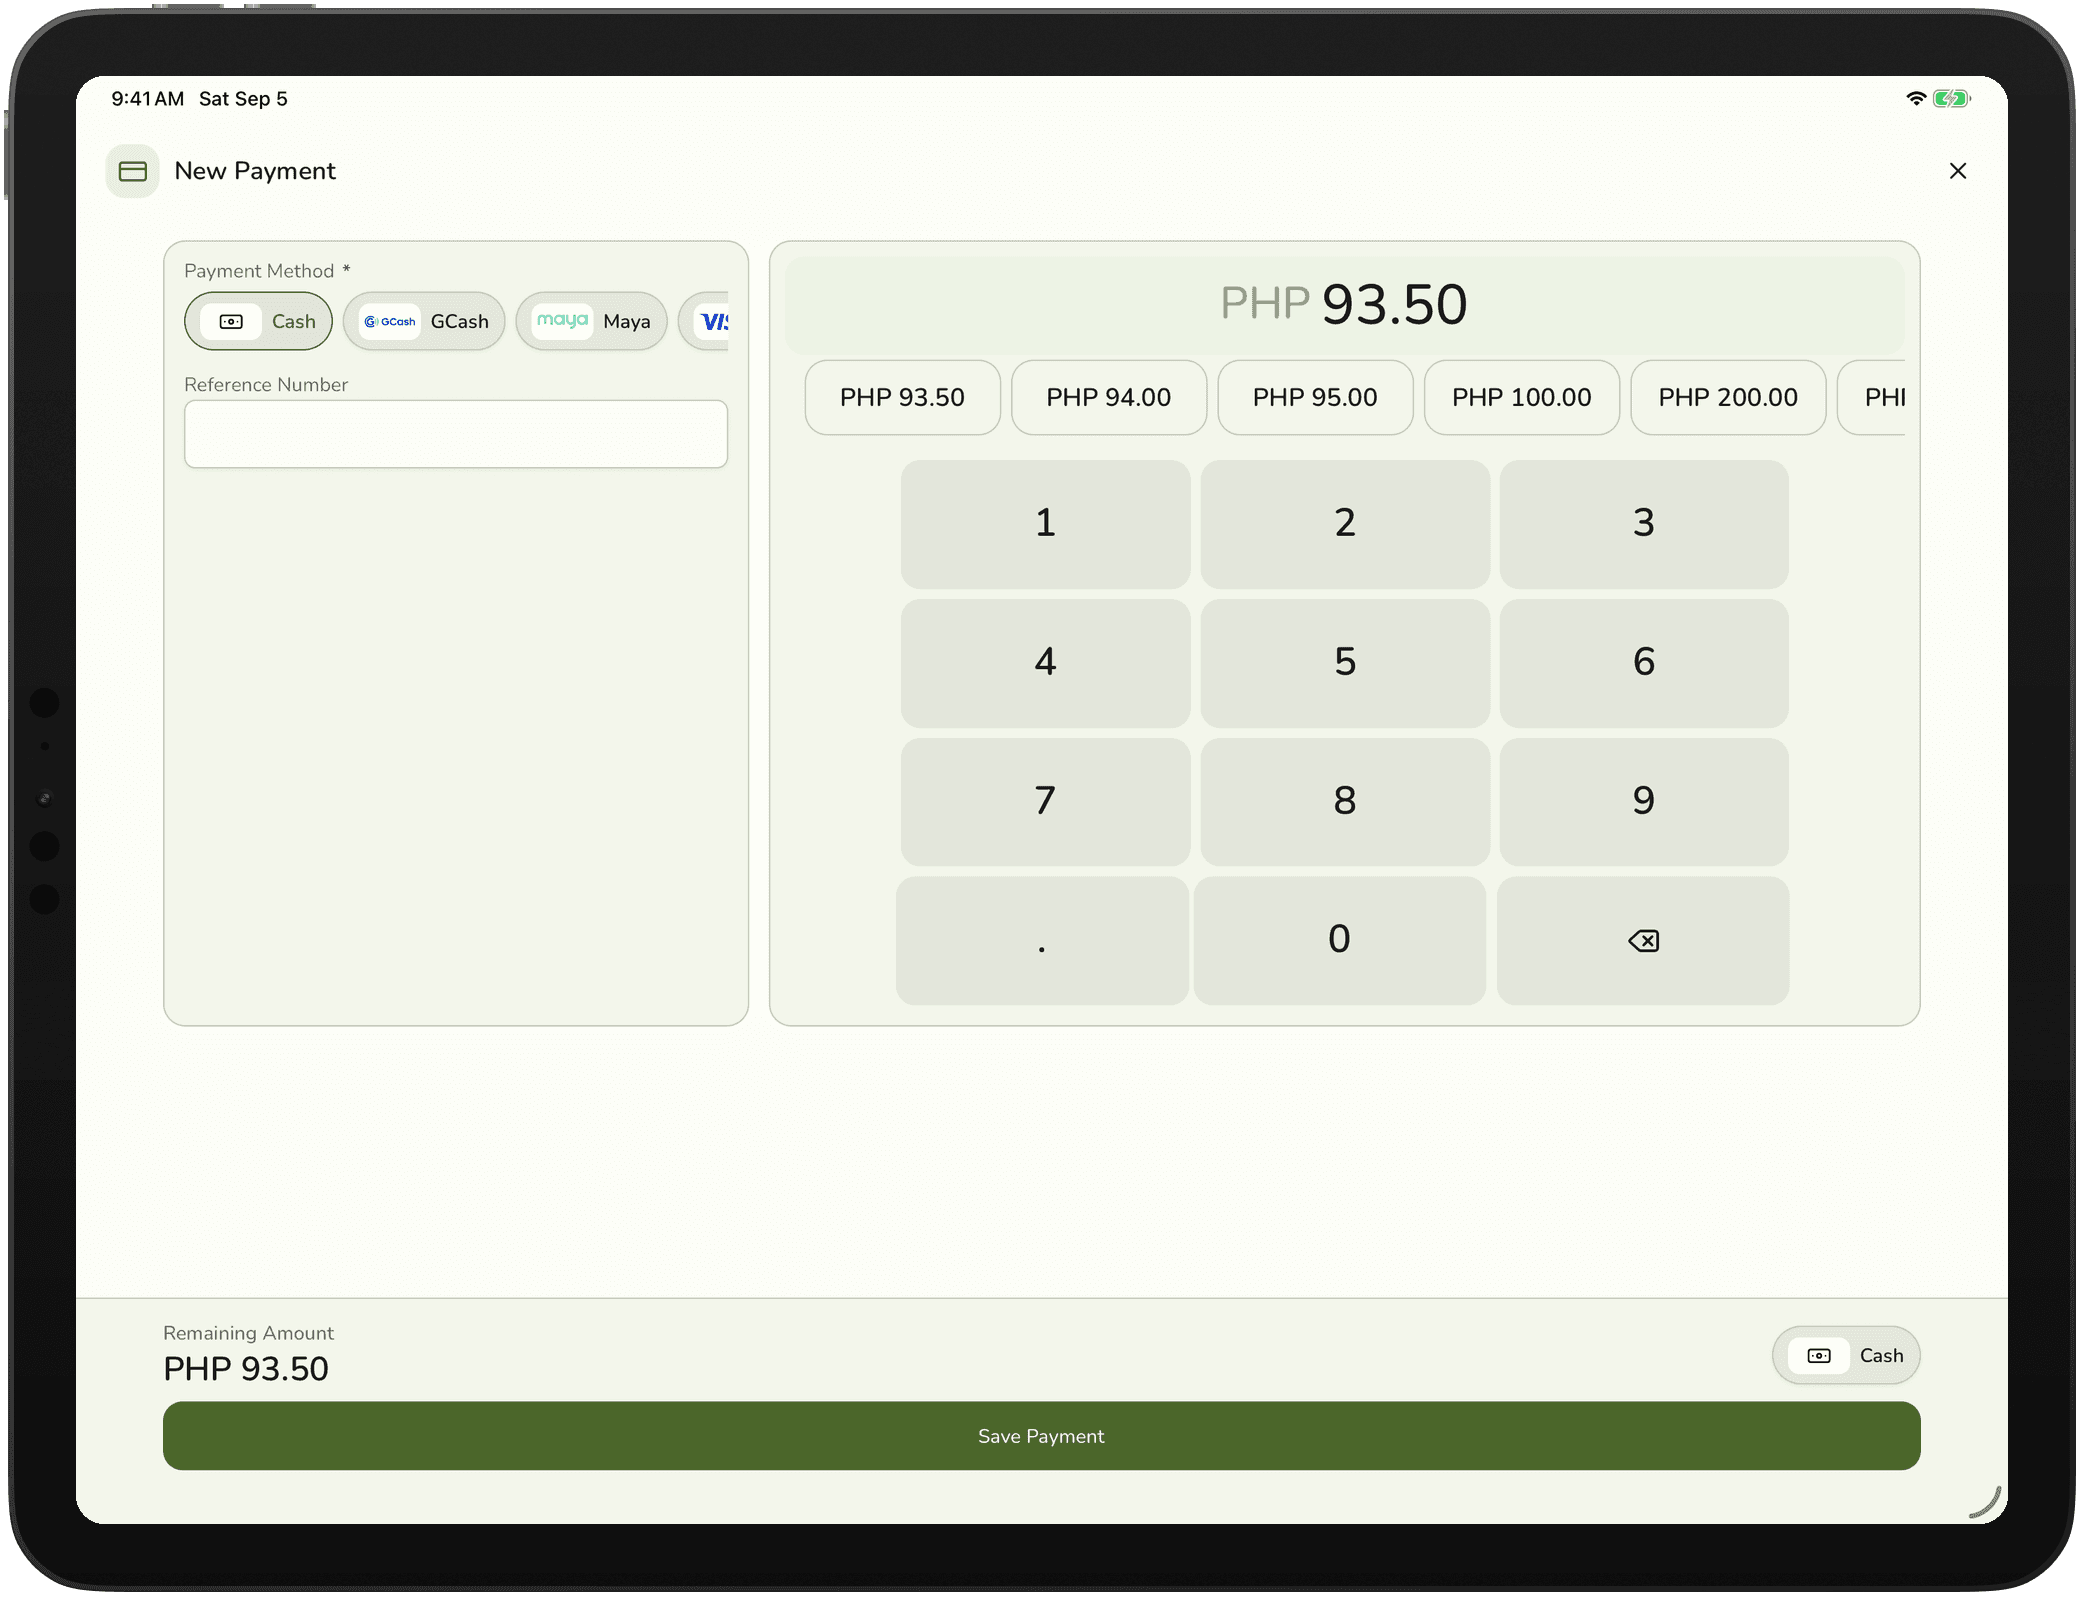Tap keypad digit 6
2084x1600 pixels.
click(1644, 663)
